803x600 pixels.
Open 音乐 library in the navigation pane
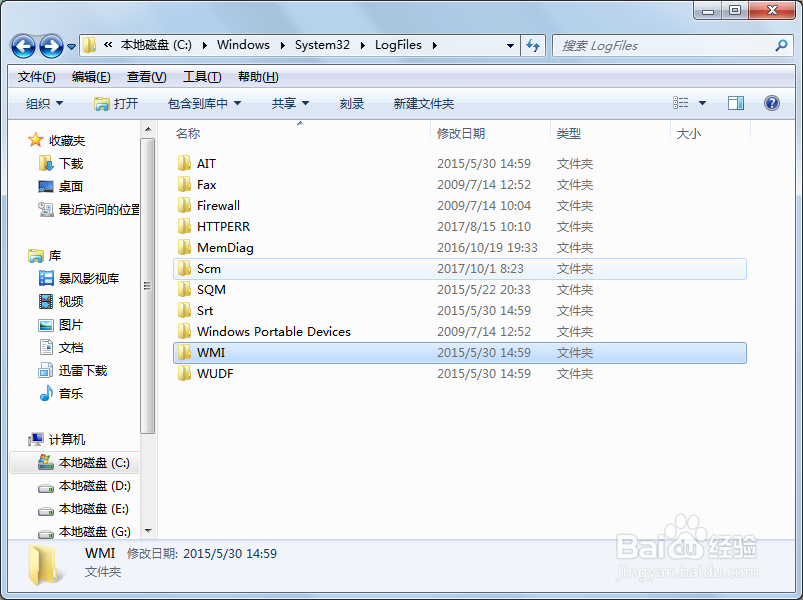pos(71,394)
